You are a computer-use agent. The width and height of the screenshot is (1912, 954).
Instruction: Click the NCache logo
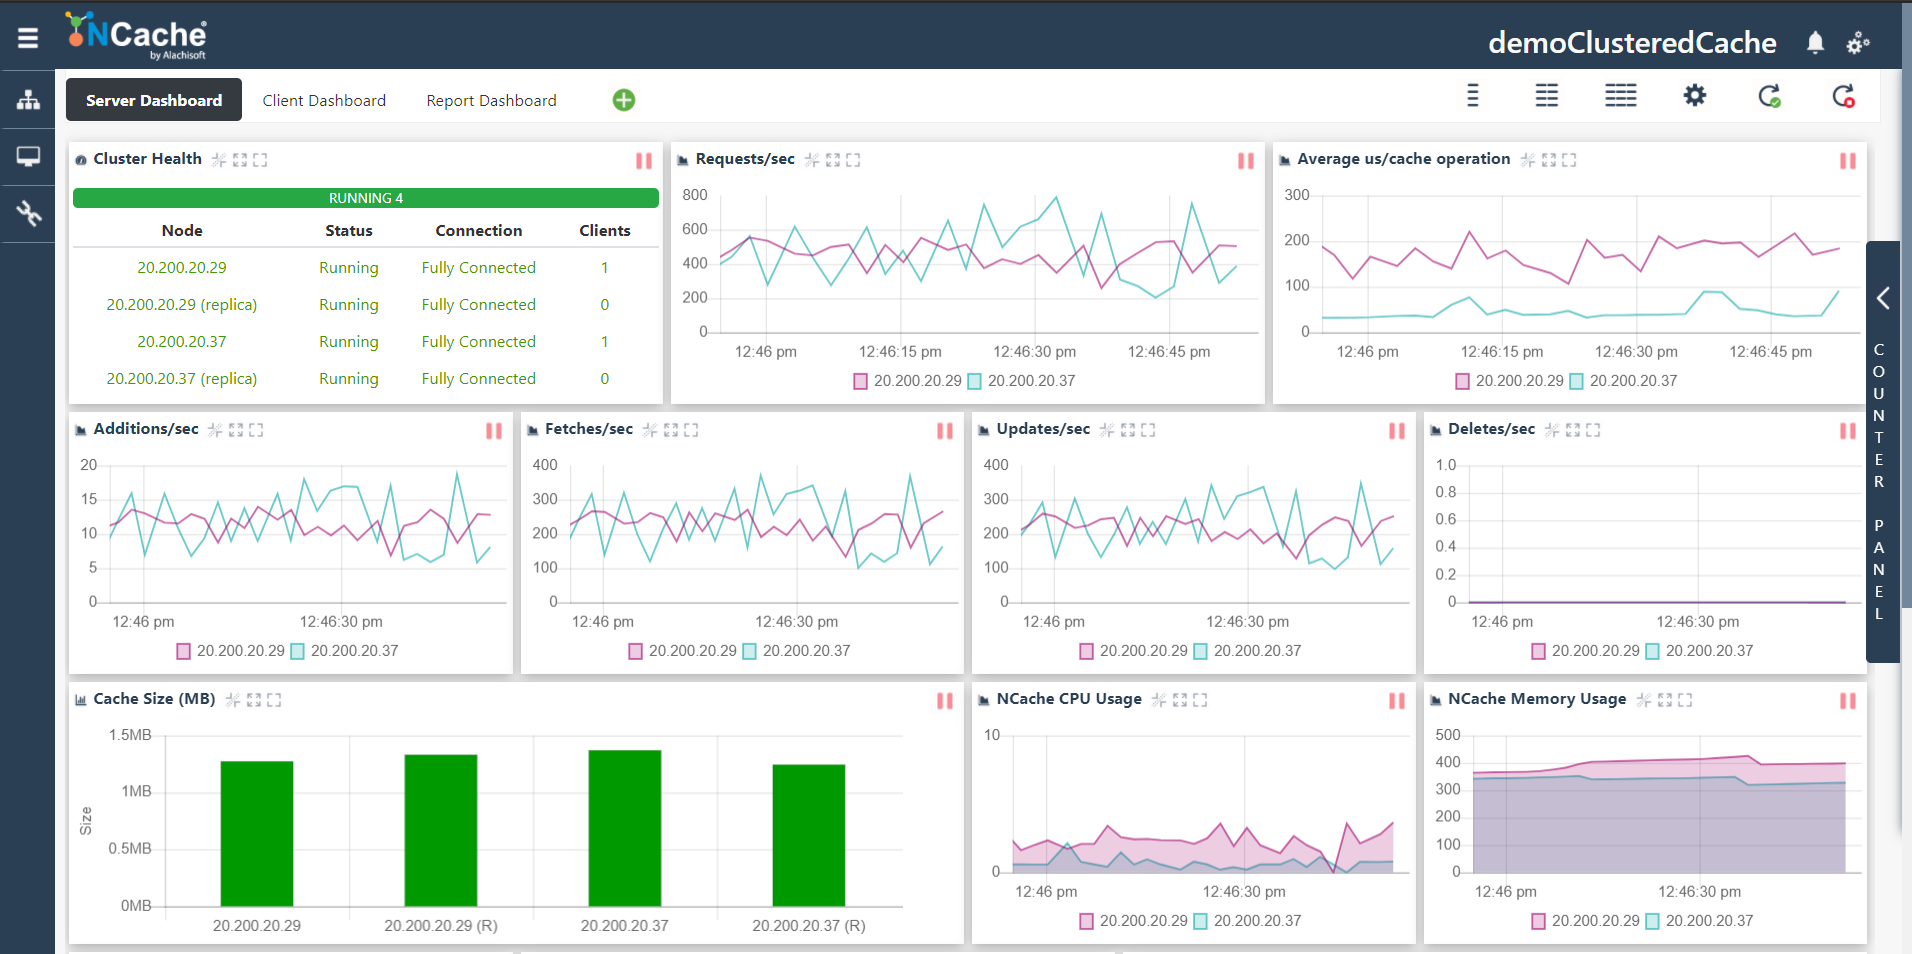click(136, 36)
